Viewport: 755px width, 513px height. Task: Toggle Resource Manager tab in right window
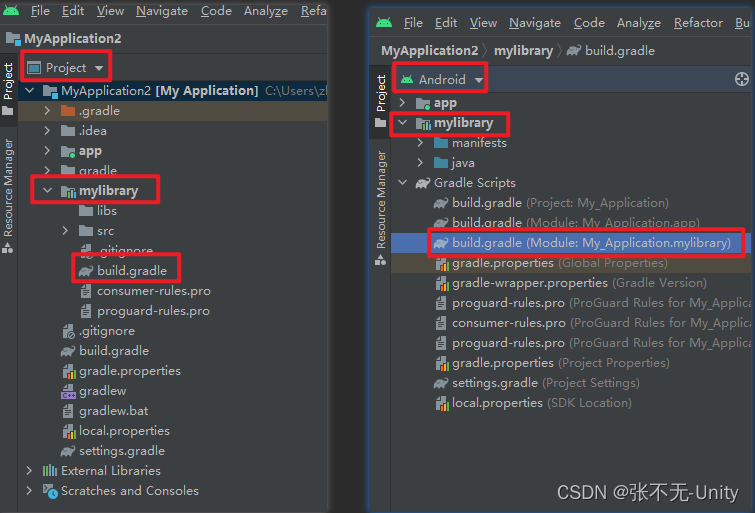[381, 208]
